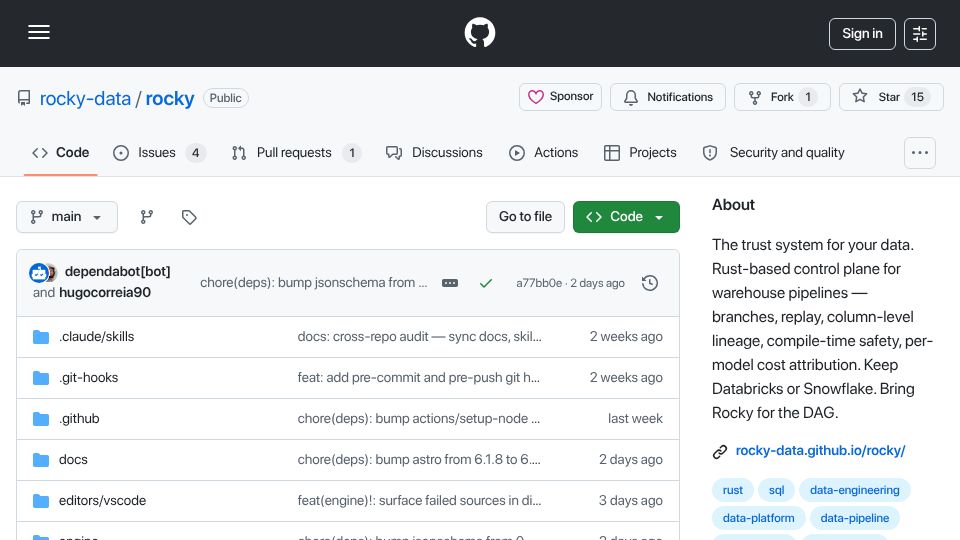Switch to the Discussions tab

[x=434, y=152]
